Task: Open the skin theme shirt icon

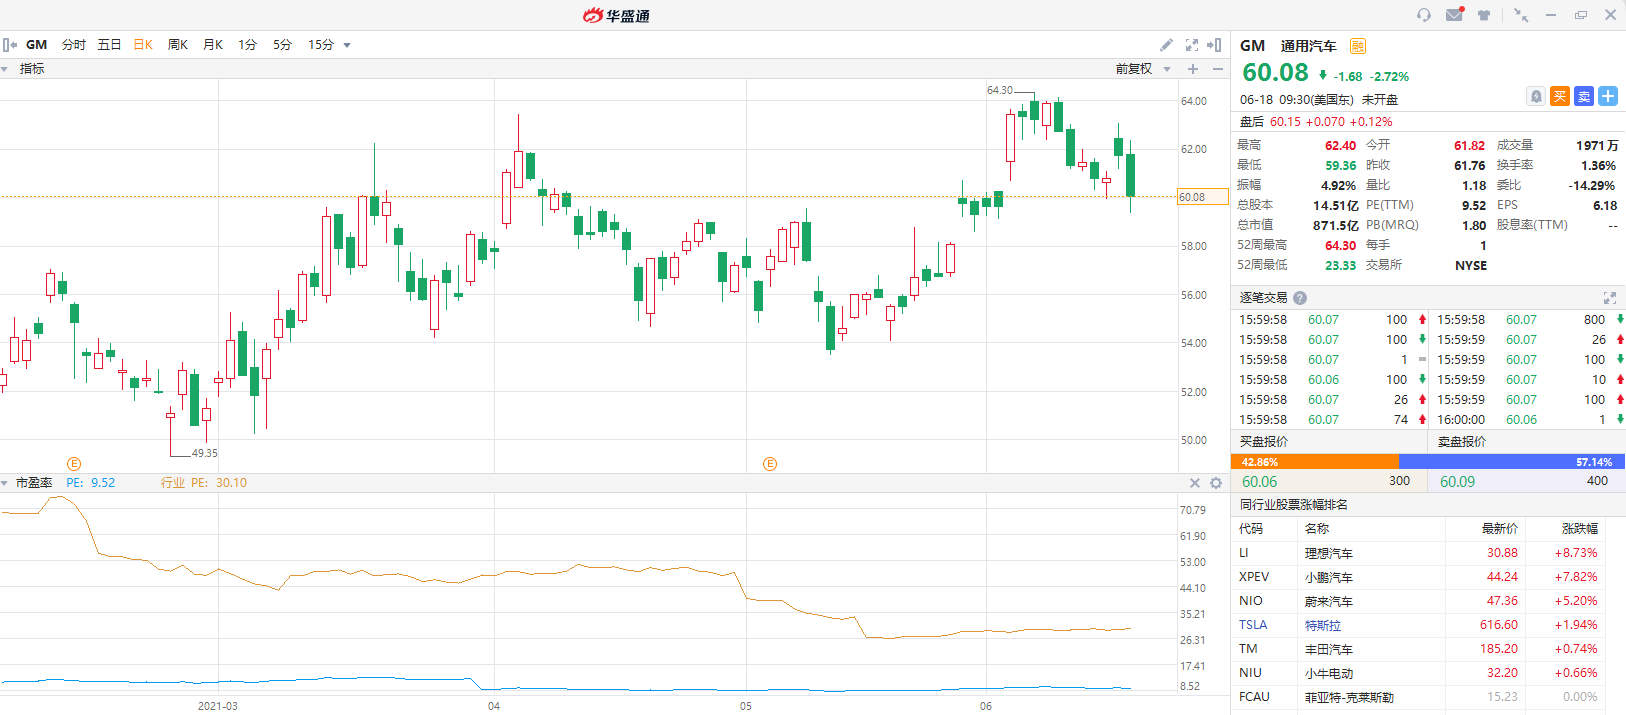Action: tap(1484, 15)
